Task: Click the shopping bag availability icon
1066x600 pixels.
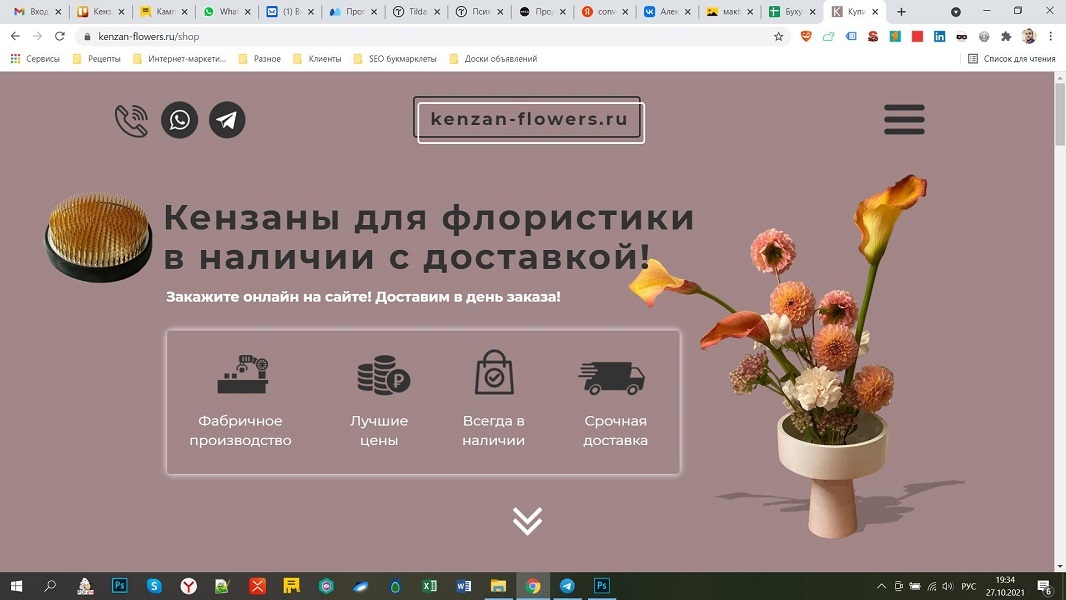Action: point(494,373)
